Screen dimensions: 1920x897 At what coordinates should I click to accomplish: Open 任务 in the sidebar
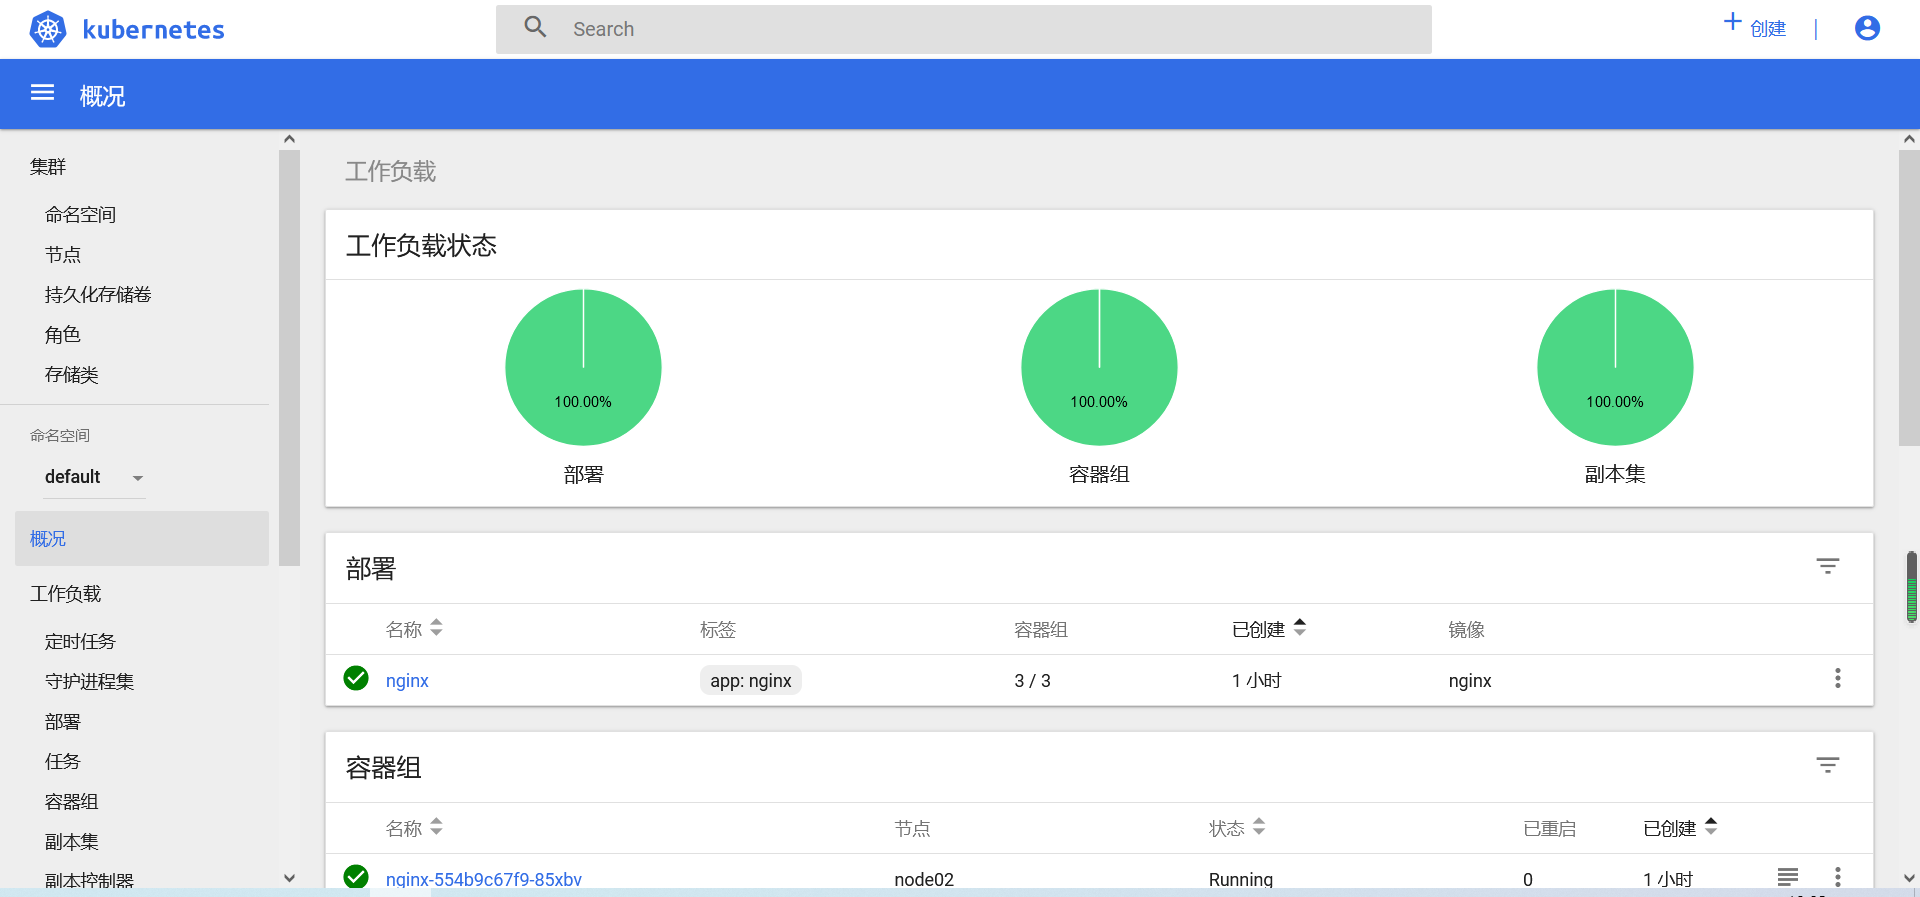point(62,762)
